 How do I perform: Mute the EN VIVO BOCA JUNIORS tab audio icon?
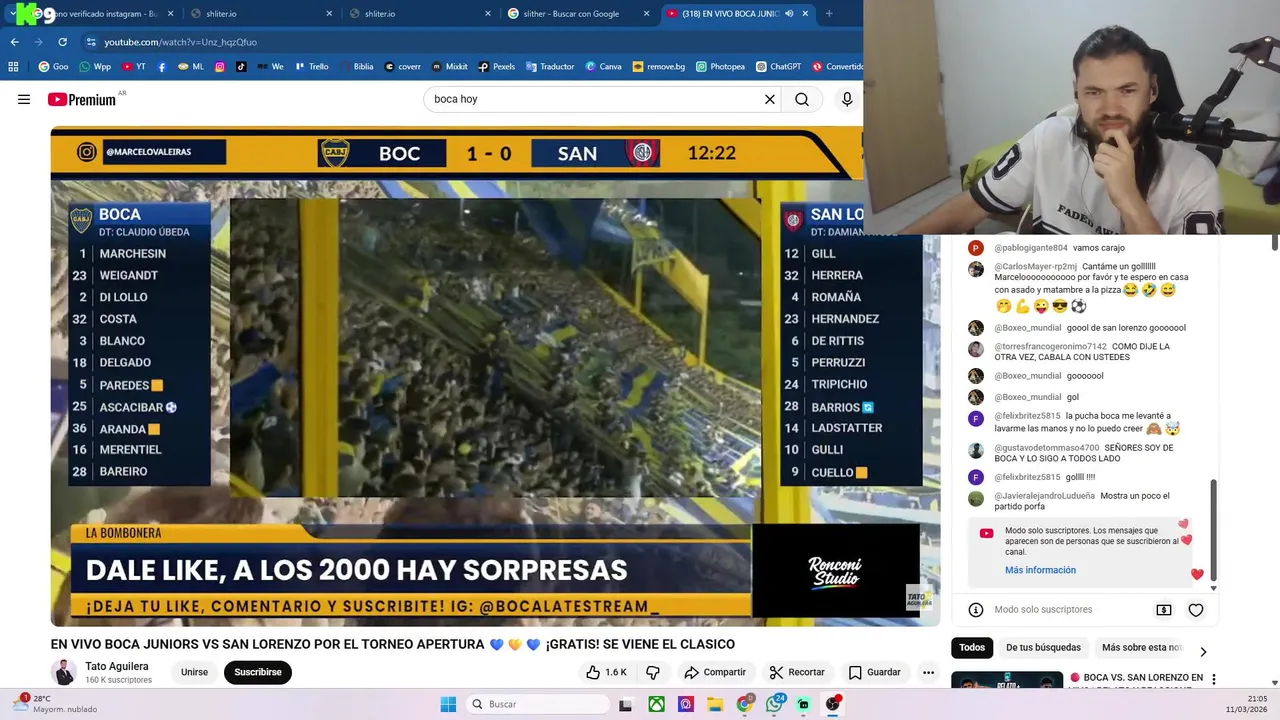pos(789,14)
